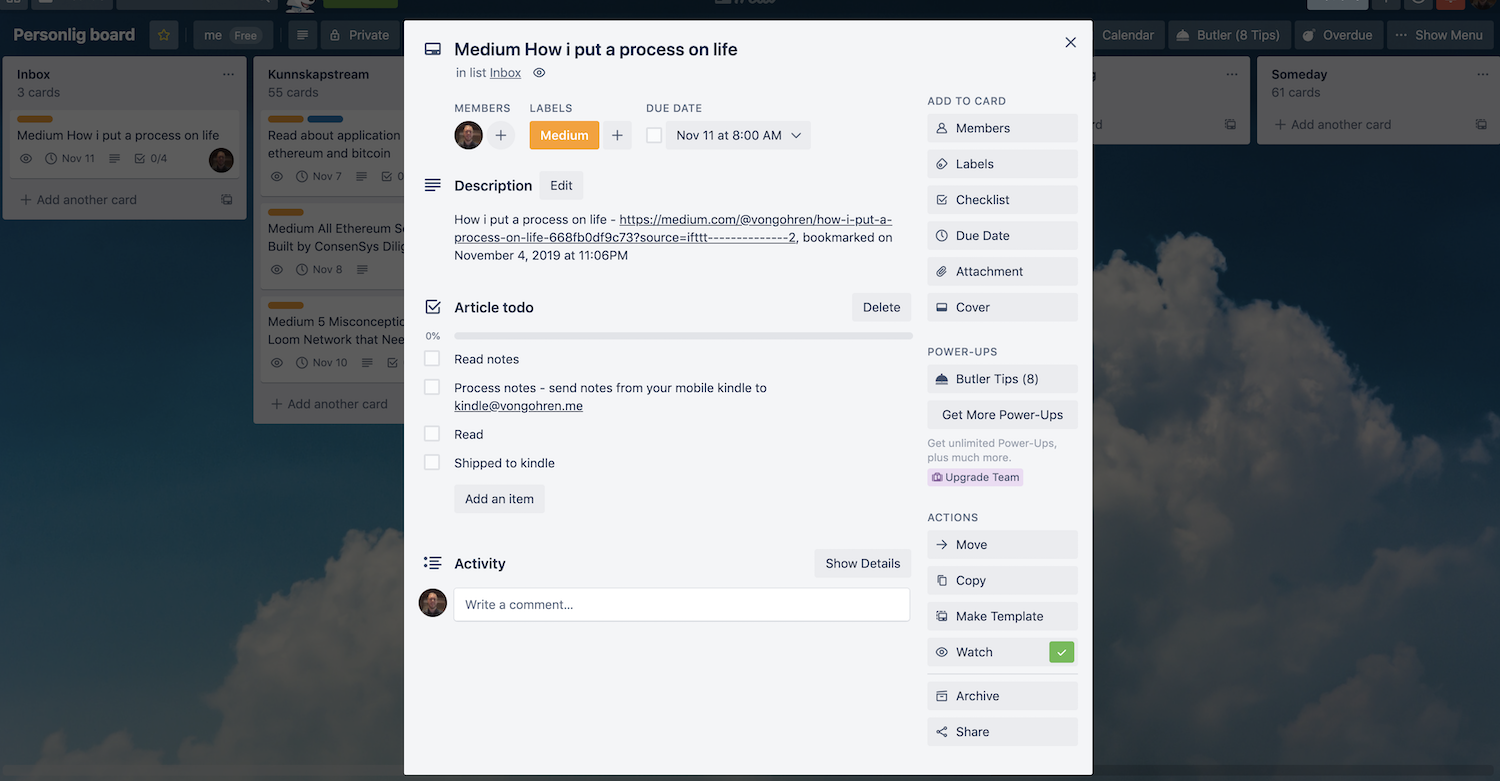Click the board menu icon left of Private
The width and height of the screenshot is (1500, 781).
click(302, 35)
